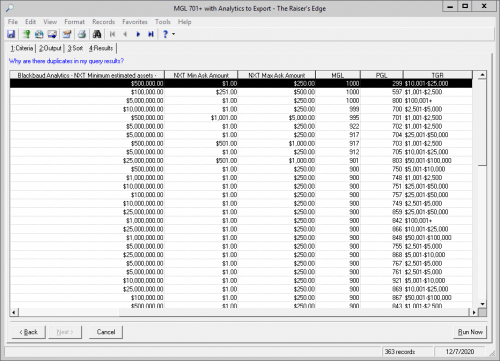Open query properties from the toolbar
Screen dimensions: 500x361
(67, 34)
